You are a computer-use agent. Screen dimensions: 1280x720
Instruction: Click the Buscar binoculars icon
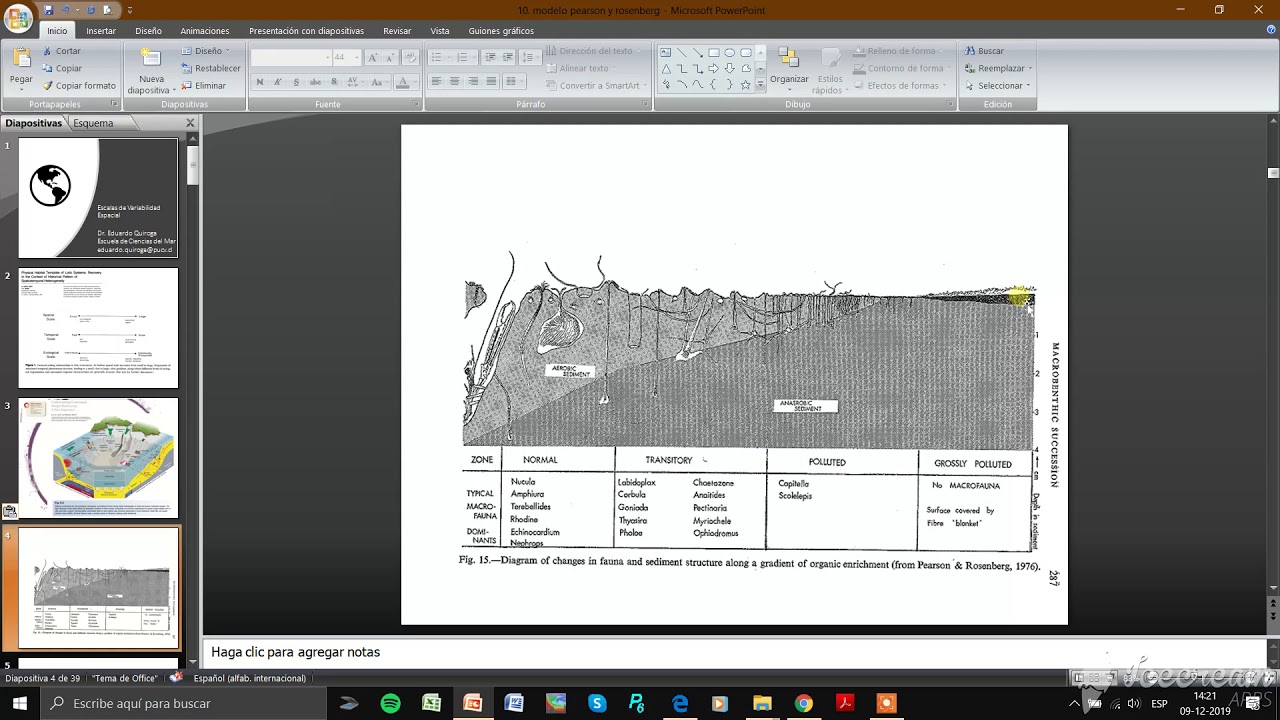[x=970, y=51]
